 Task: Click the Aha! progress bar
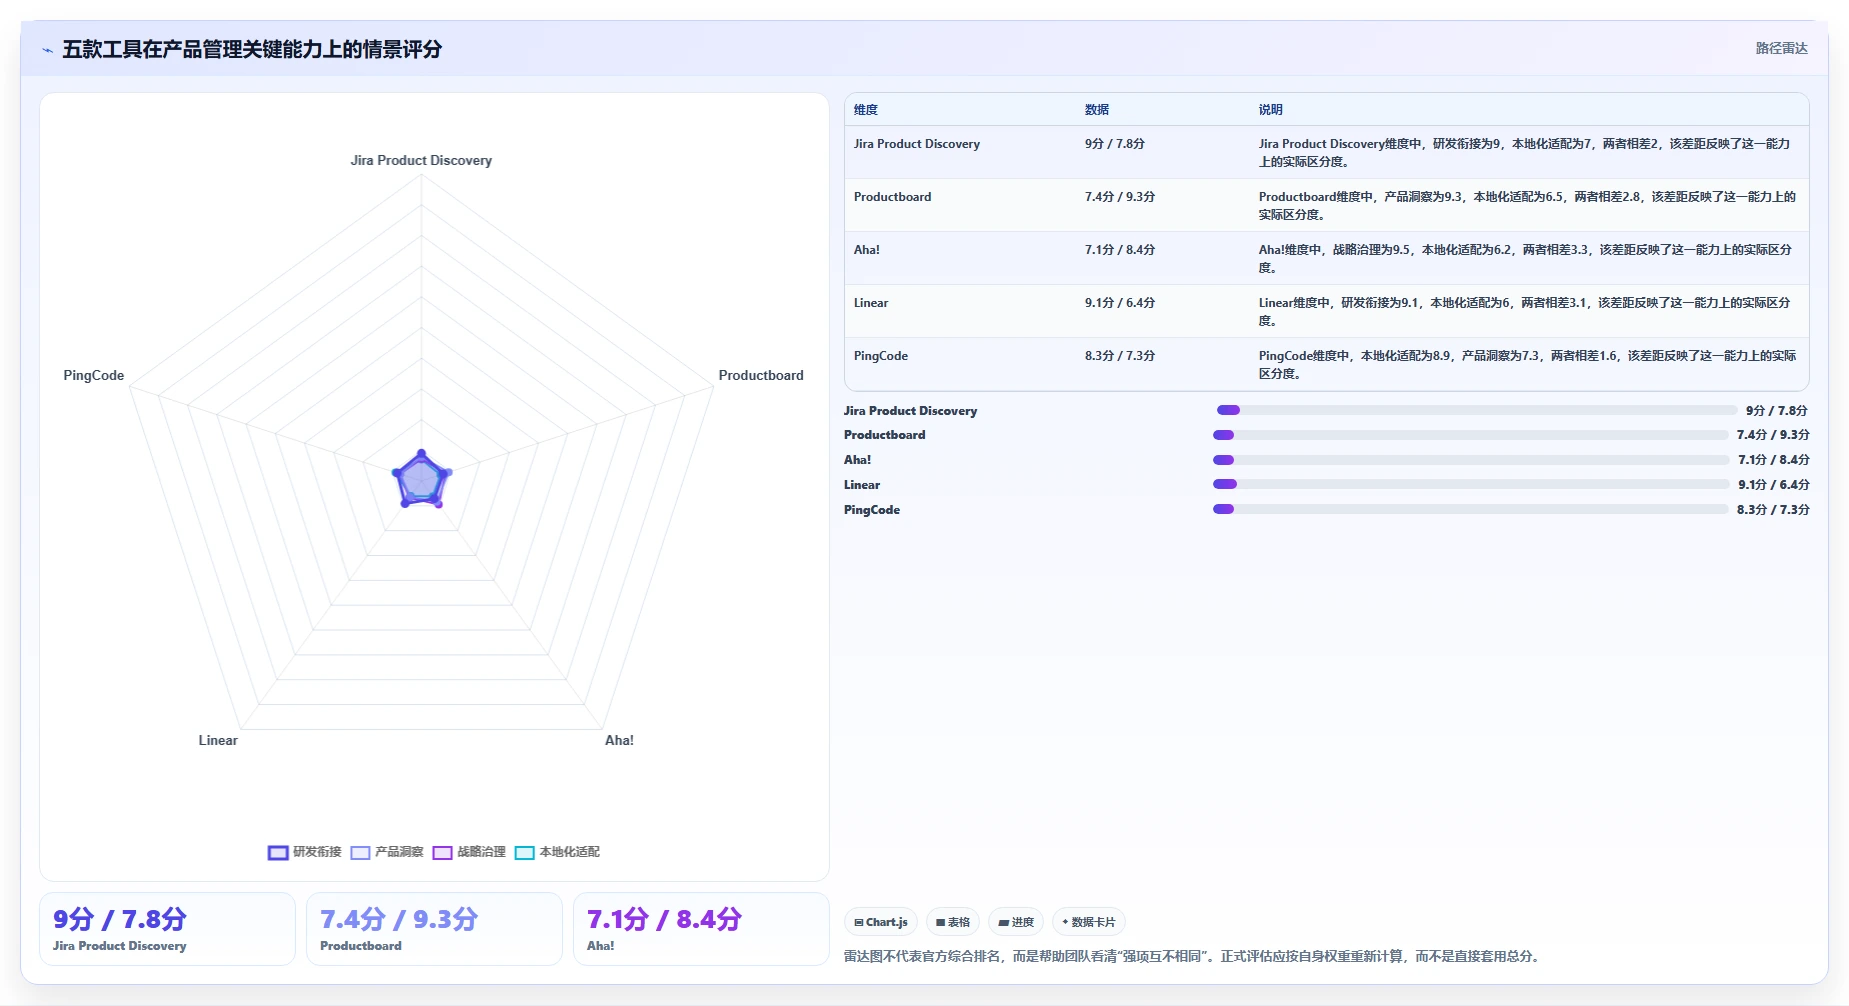1470,460
